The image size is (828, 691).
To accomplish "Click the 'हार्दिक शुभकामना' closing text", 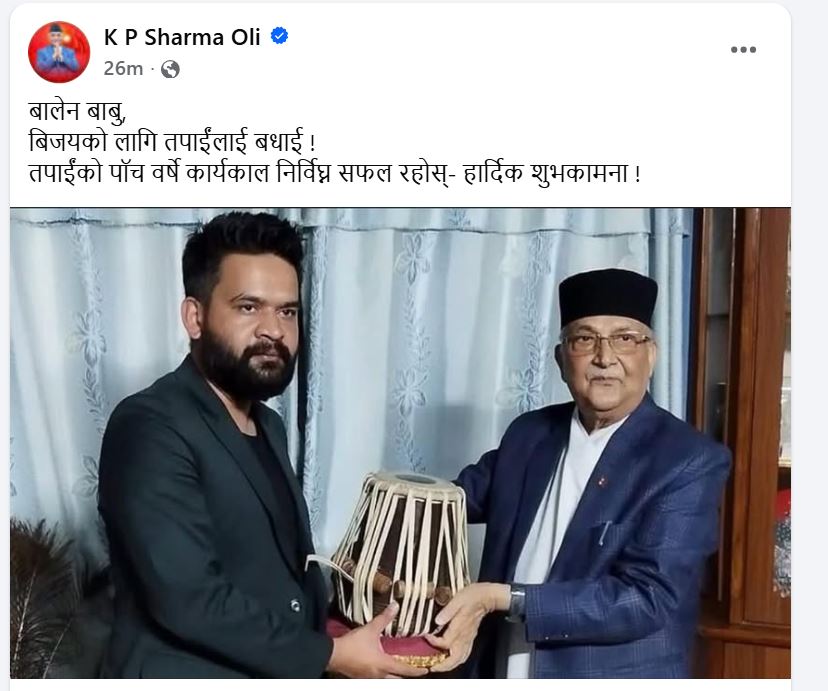I will pyautogui.click(x=545, y=174).
